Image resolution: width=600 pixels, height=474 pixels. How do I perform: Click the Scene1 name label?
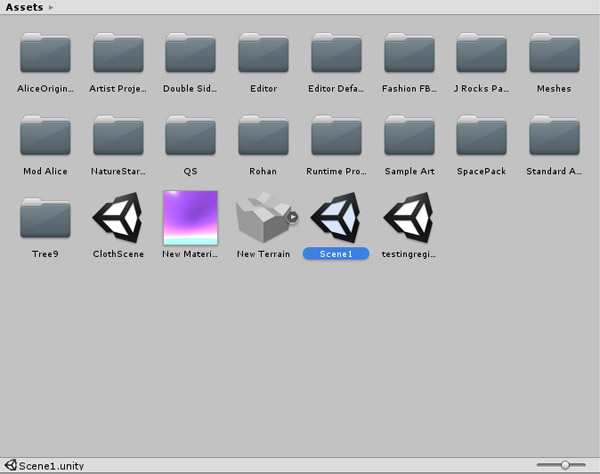click(336, 254)
